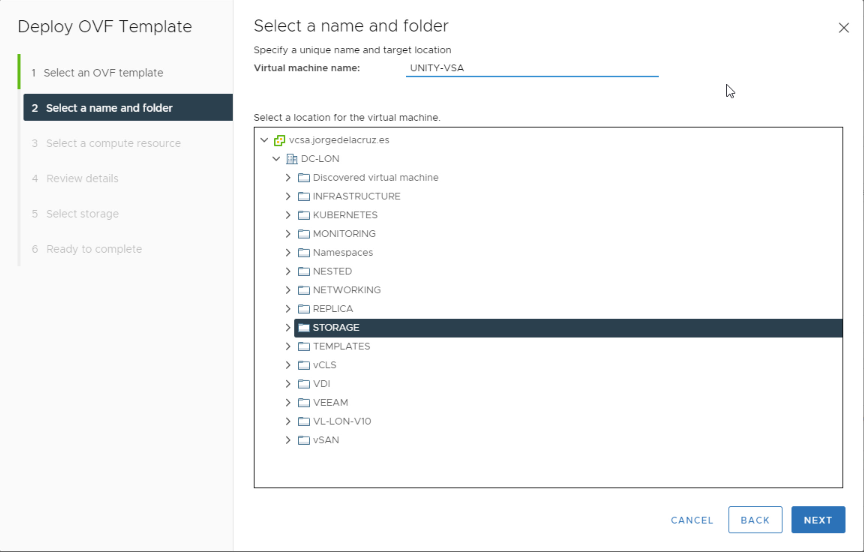Click the vCenter server icon for vcsa.jorgedelacruz.es
Screen dimensions: 864x552
point(279,140)
